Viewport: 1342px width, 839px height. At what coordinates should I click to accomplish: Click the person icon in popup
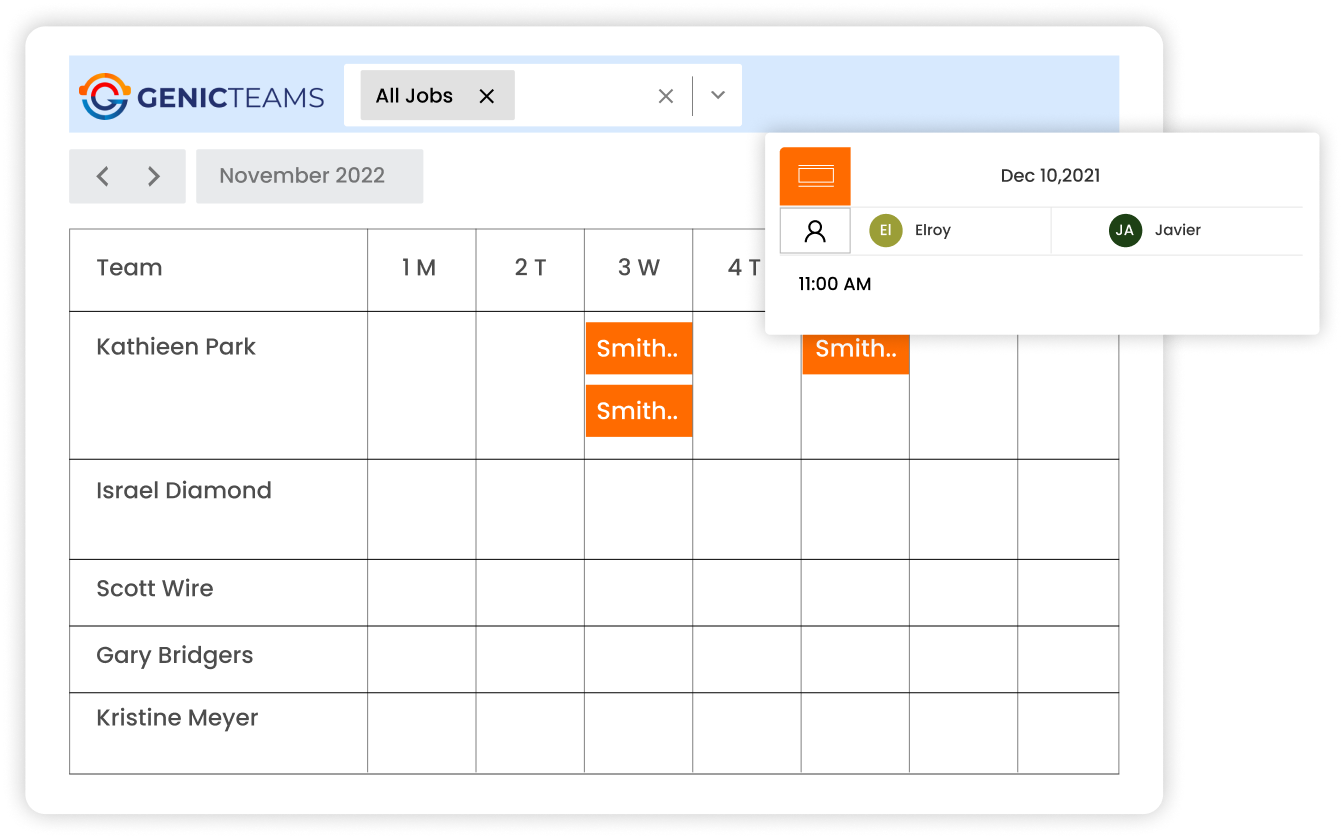pos(815,231)
